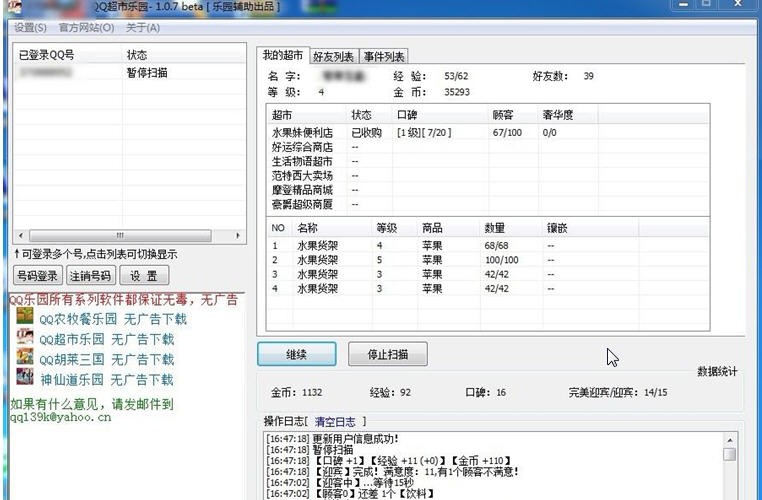Click the QQ超市乐园 icon
The image size is (762, 500).
25,336
